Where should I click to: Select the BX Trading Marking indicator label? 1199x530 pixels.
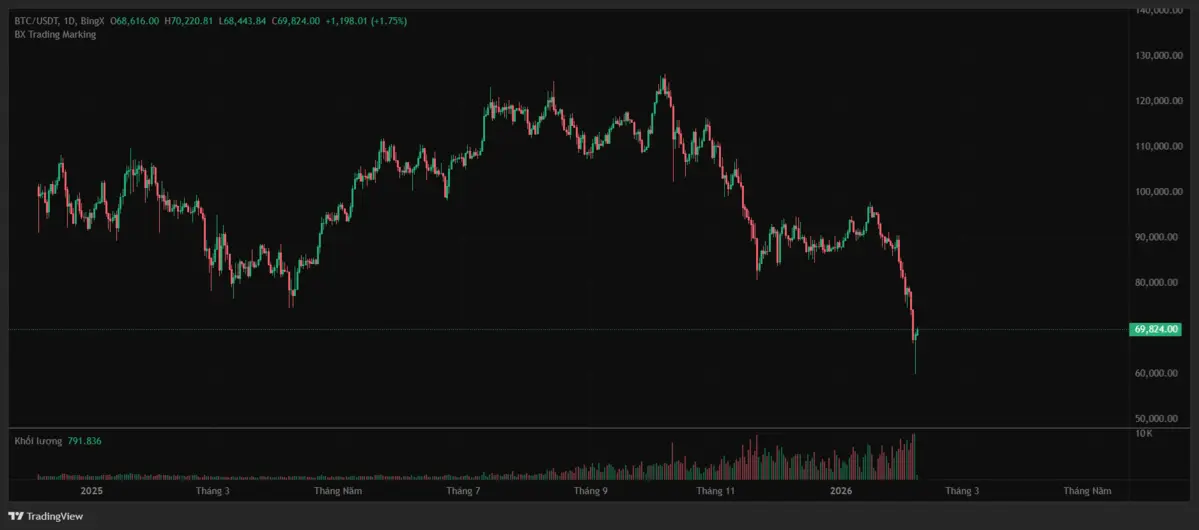tap(55, 34)
